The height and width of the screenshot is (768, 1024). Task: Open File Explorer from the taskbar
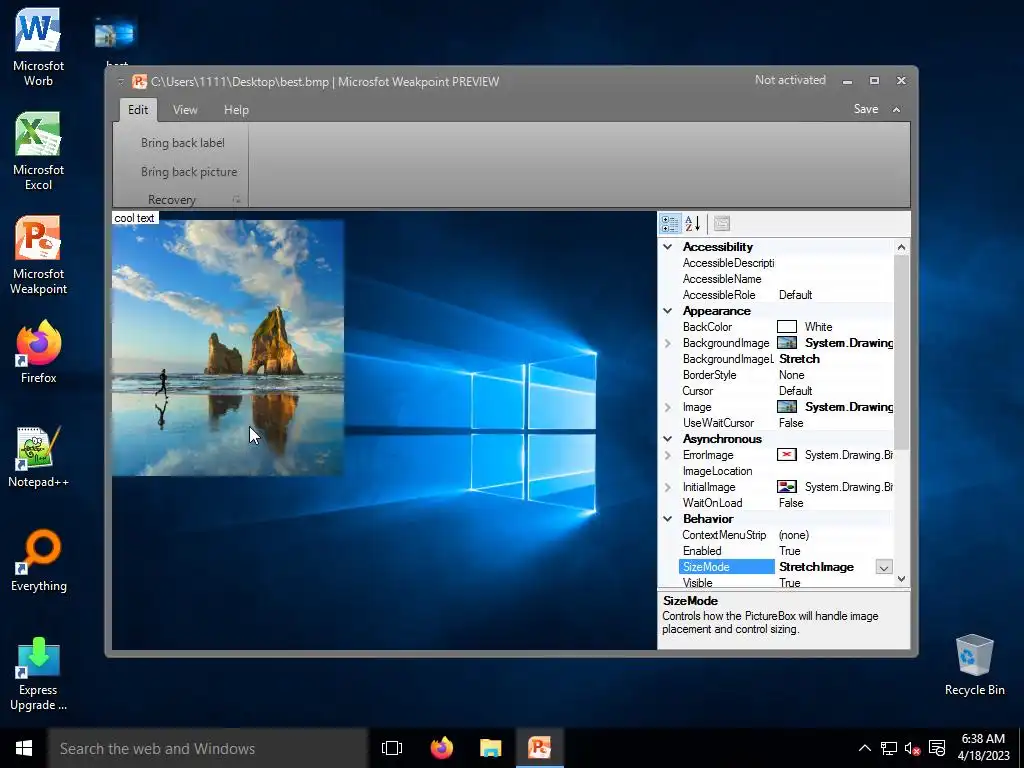(490, 748)
